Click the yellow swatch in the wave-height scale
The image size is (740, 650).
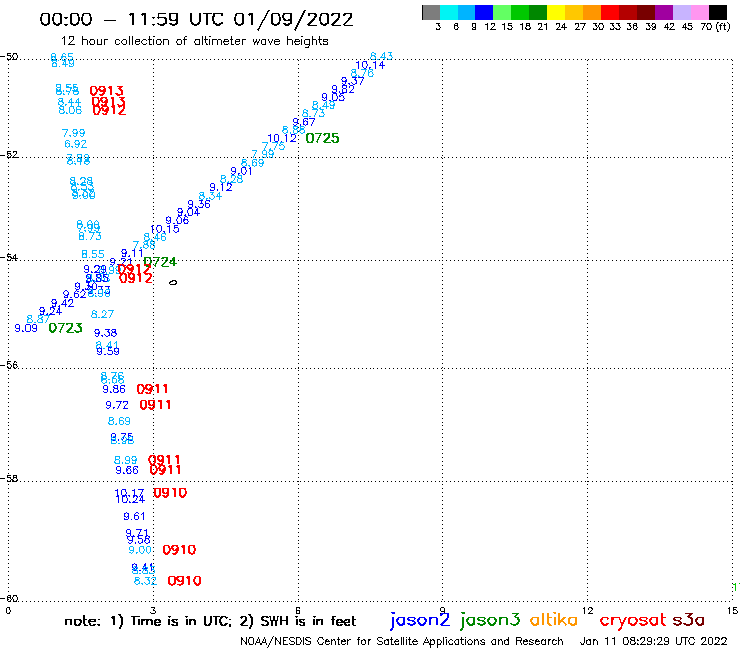click(x=556, y=13)
